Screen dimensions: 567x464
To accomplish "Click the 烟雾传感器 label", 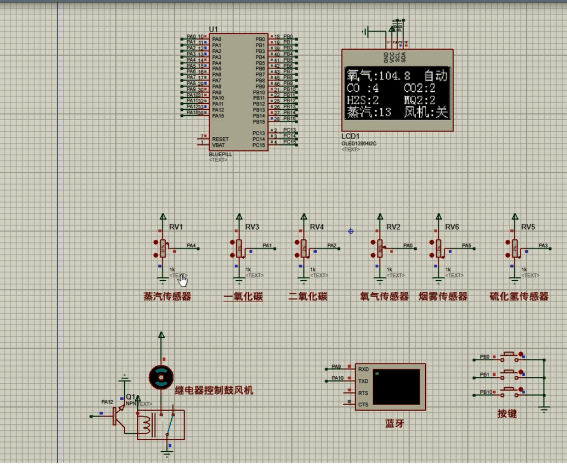I will pos(443,297).
